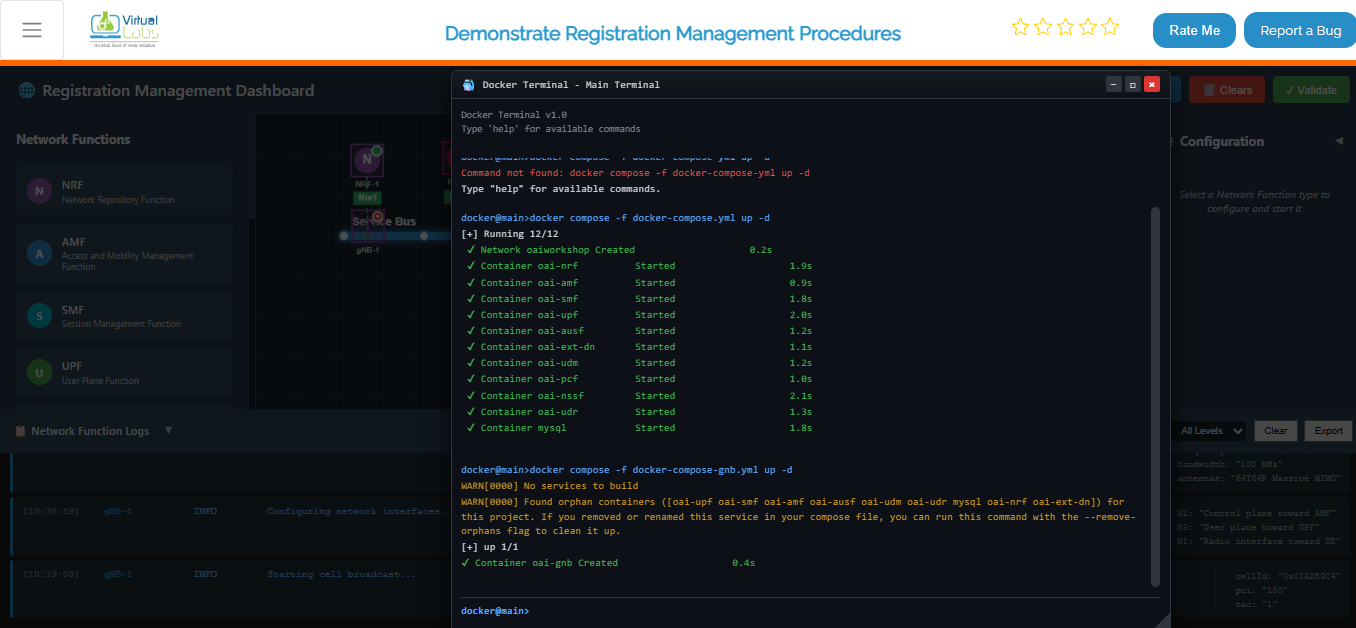This screenshot has height=628, width=1356.
Task: Select the NRF-1 node on canvas
Action: tap(367, 160)
